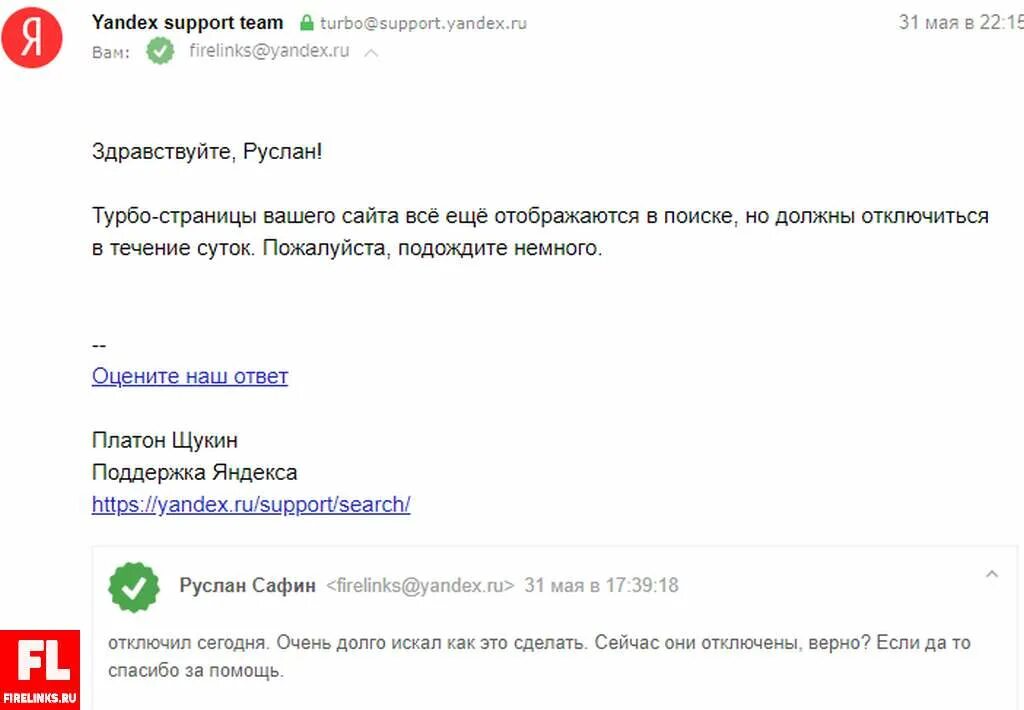Click the quoted text starting with отключил сегодня
This screenshot has height=710, width=1024.
(539, 656)
